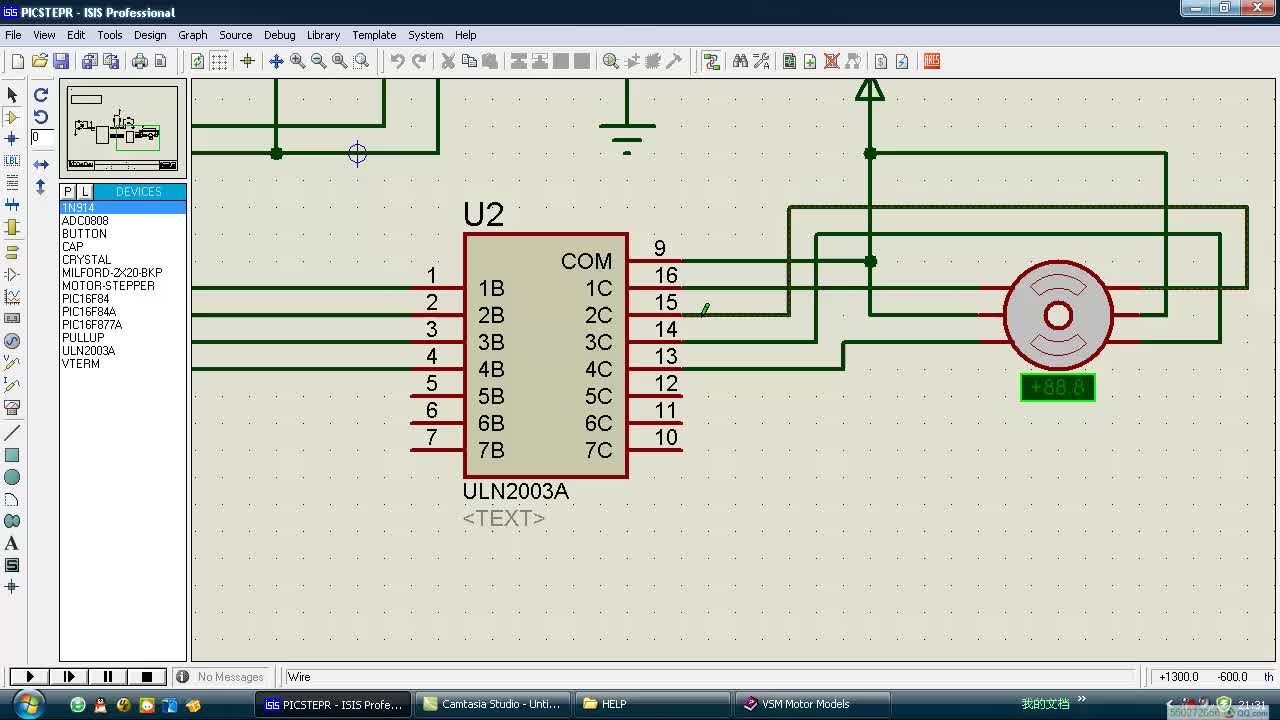Open the Design menu
The height and width of the screenshot is (720, 1280).
coord(150,35)
